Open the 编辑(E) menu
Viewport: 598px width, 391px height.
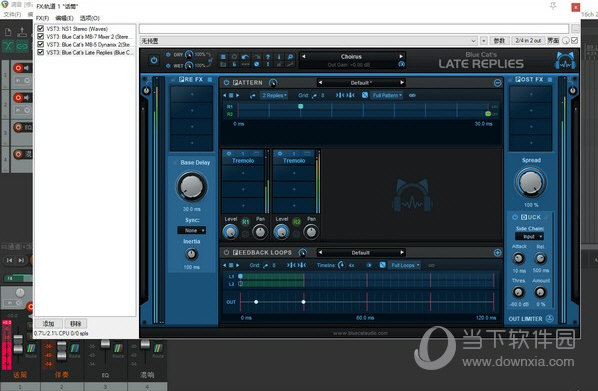point(64,18)
